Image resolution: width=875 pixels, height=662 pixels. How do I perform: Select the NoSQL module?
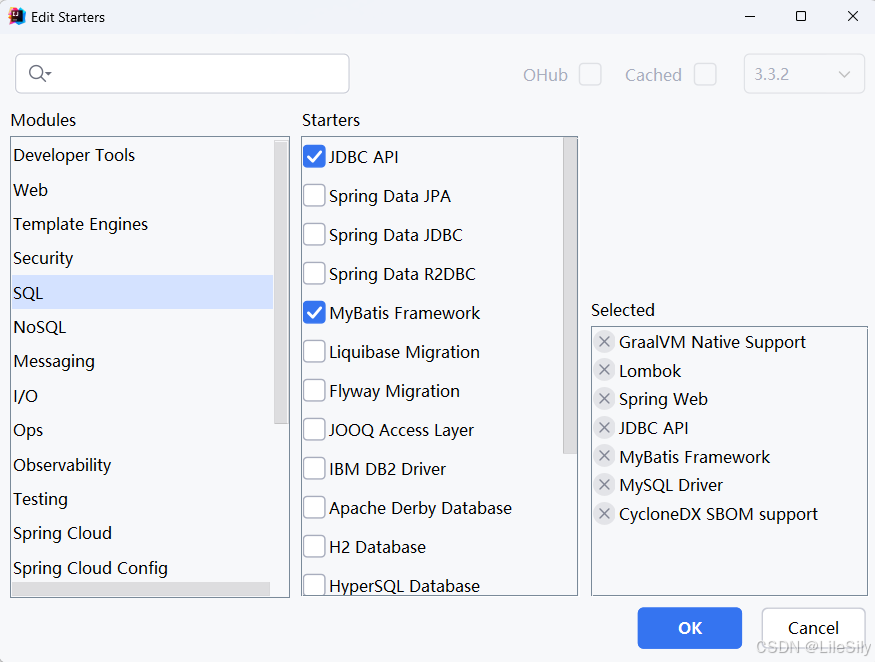point(142,327)
